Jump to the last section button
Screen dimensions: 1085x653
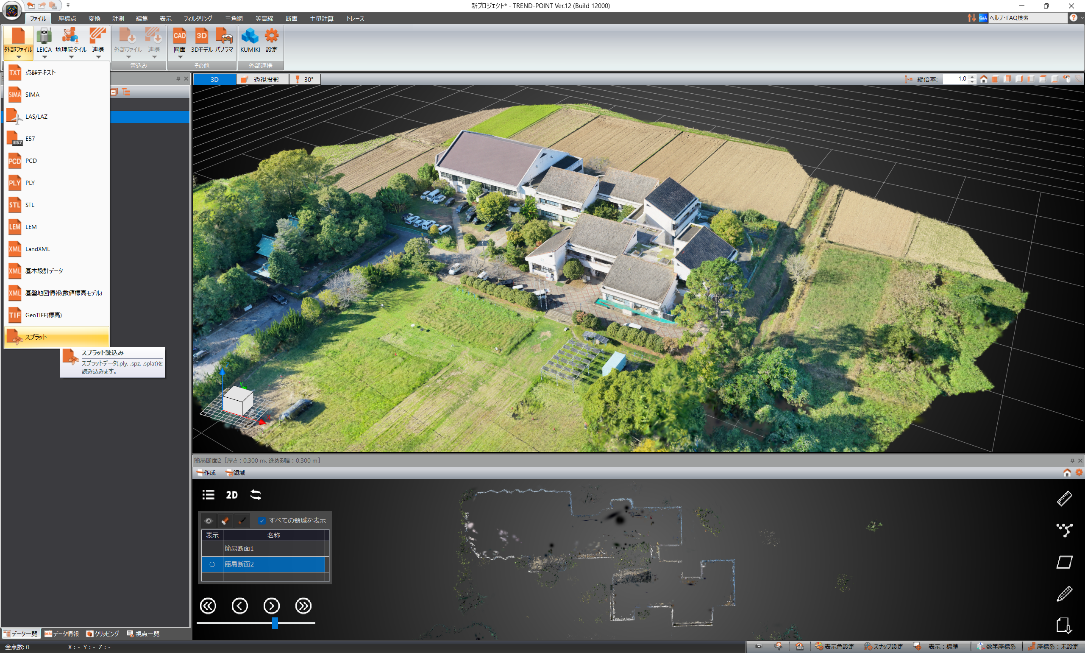303,605
